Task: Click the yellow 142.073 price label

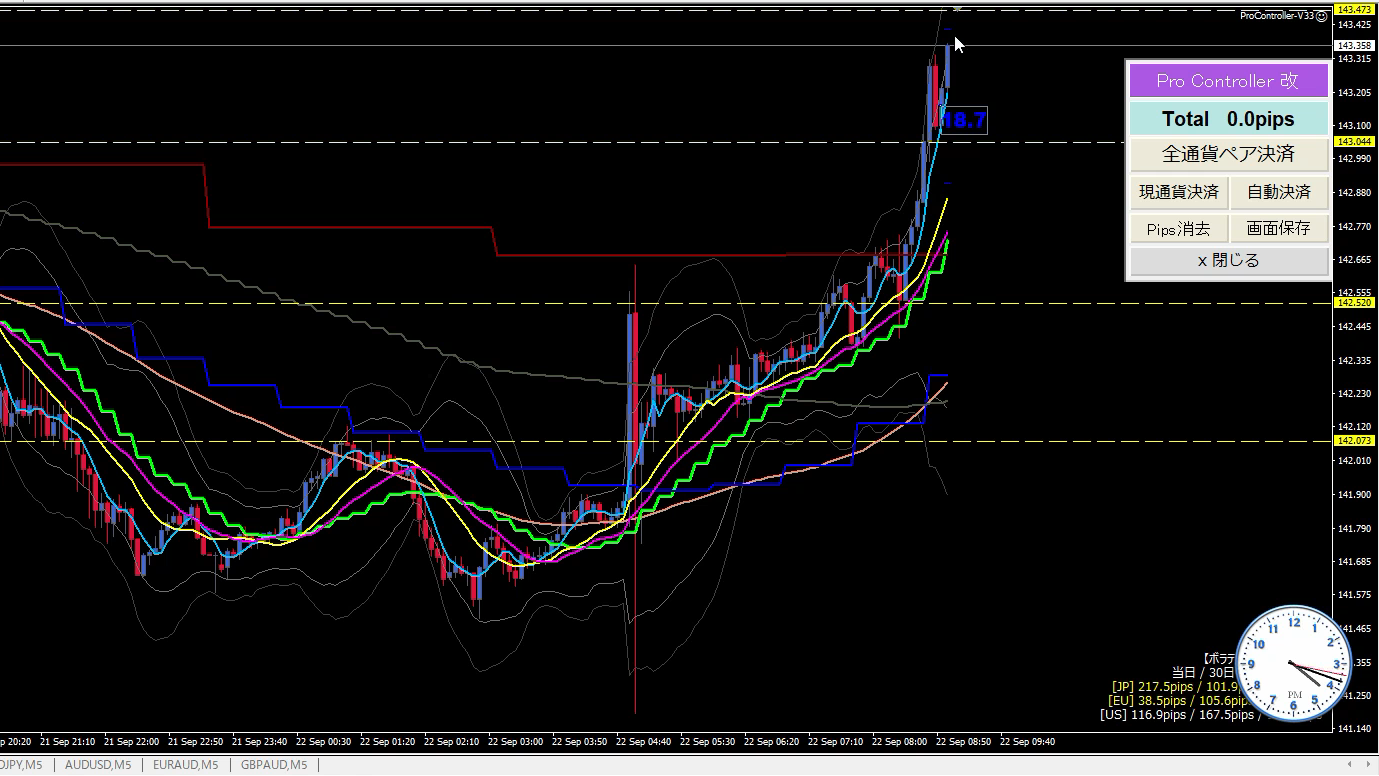Action: [1354, 440]
